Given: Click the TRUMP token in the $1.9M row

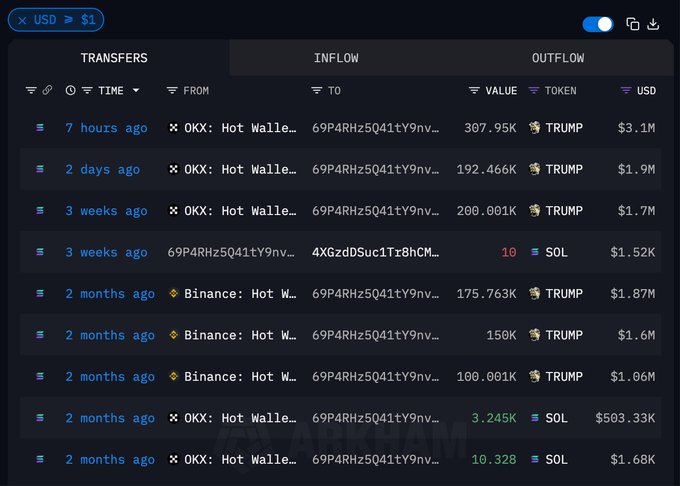Looking at the screenshot, I should (x=564, y=169).
